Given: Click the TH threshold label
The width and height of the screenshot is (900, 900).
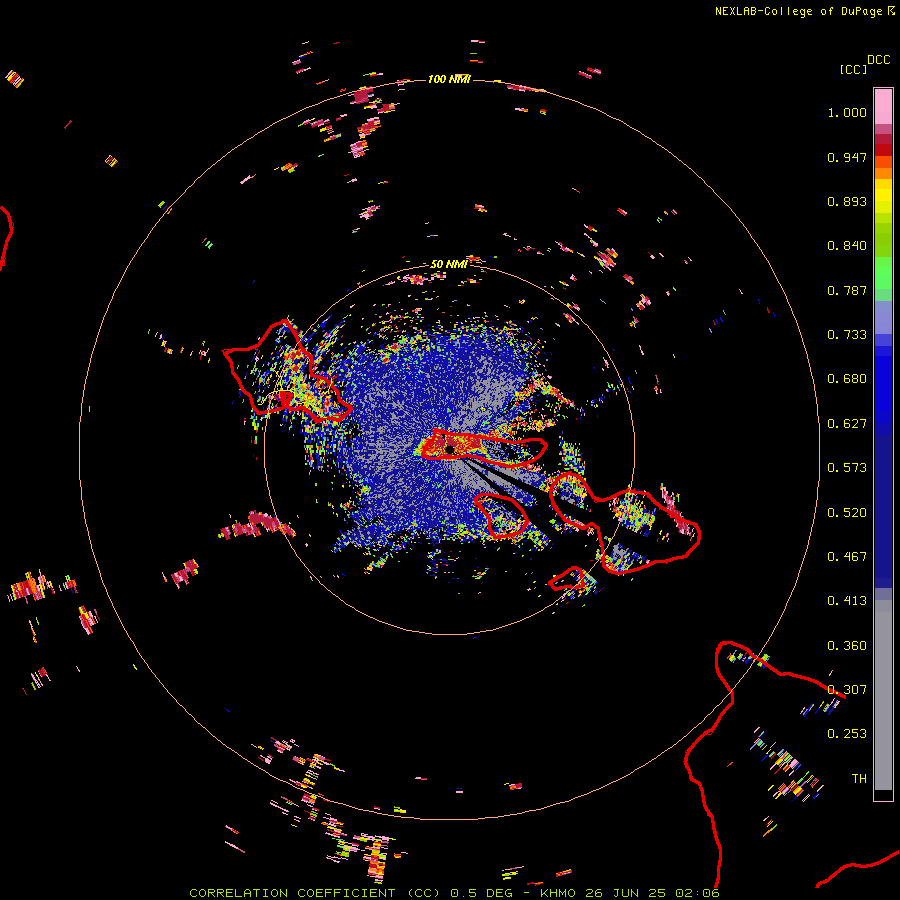Looking at the screenshot, I should 859,779.
